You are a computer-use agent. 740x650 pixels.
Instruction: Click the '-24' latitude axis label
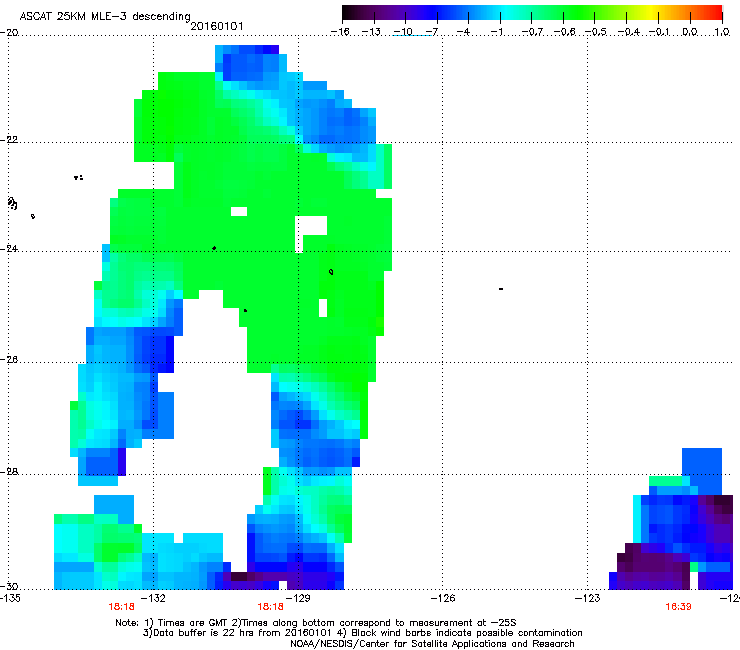point(9,249)
